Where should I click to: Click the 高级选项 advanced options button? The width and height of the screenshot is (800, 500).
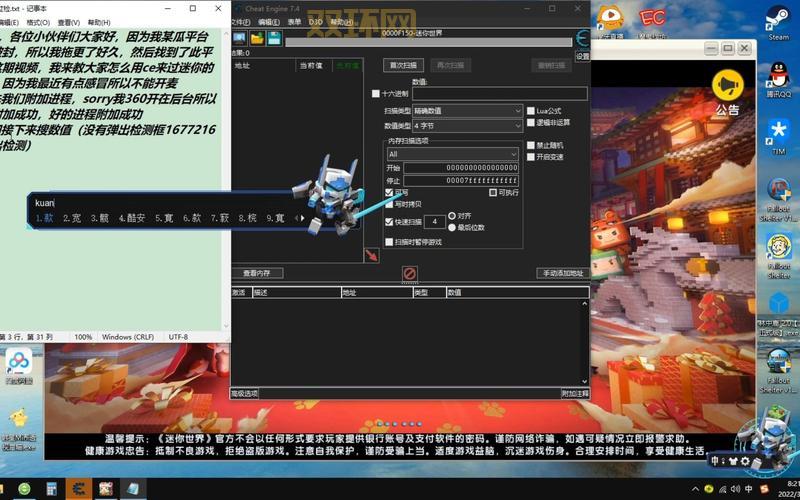[244, 393]
